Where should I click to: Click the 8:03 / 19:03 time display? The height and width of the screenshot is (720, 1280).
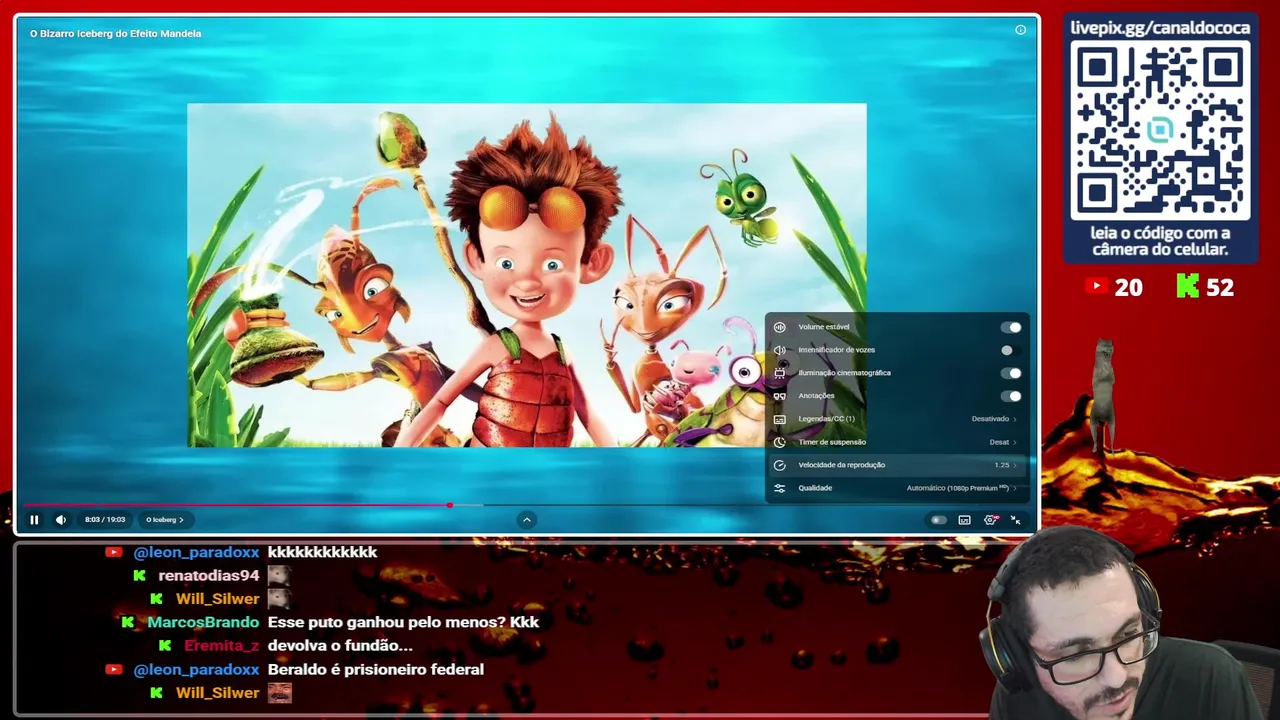pos(105,520)
